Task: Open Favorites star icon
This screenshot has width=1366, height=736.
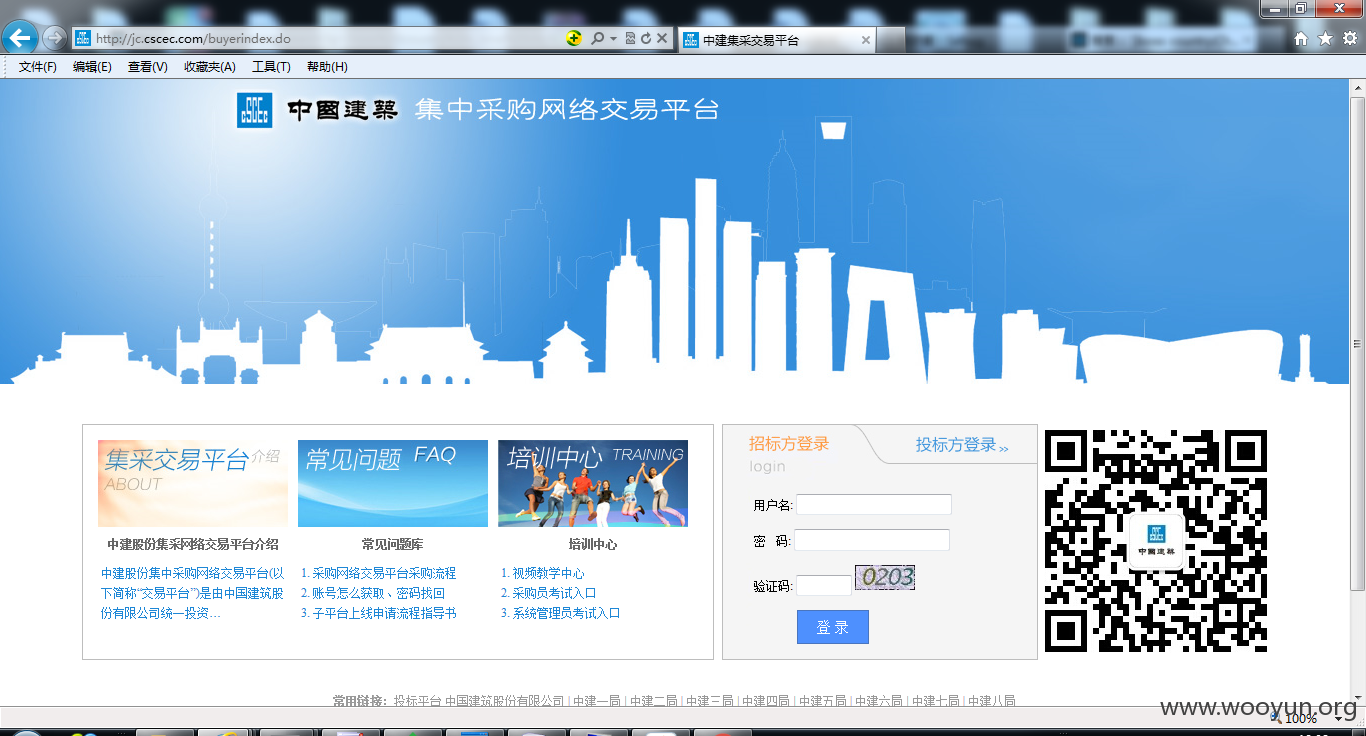Action: coord(1326,39)
